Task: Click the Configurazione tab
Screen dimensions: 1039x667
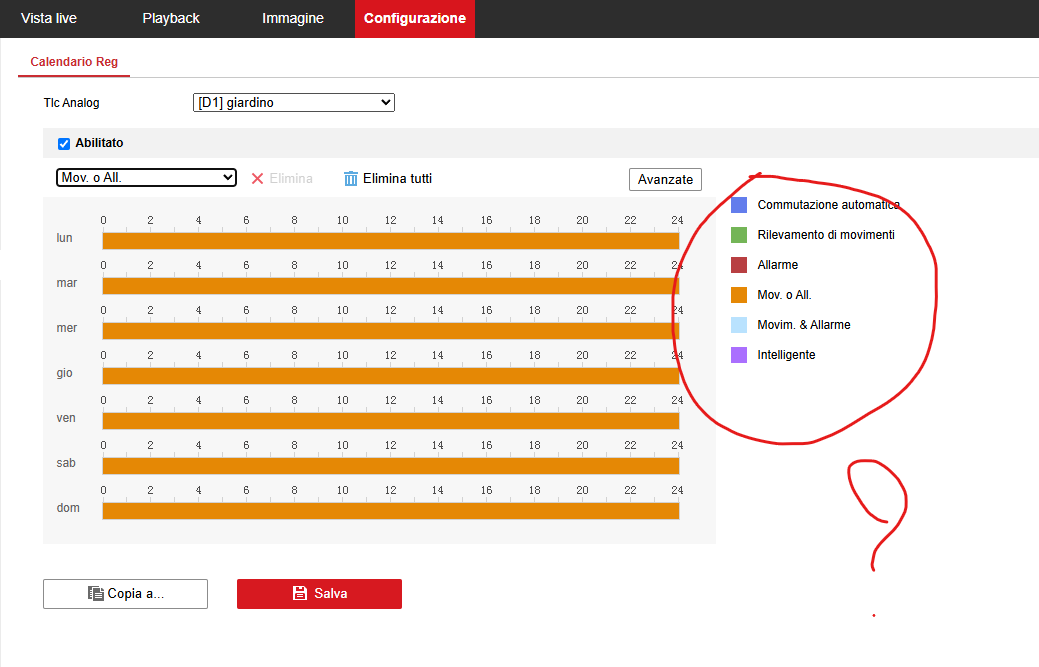Action: [414, 19]
